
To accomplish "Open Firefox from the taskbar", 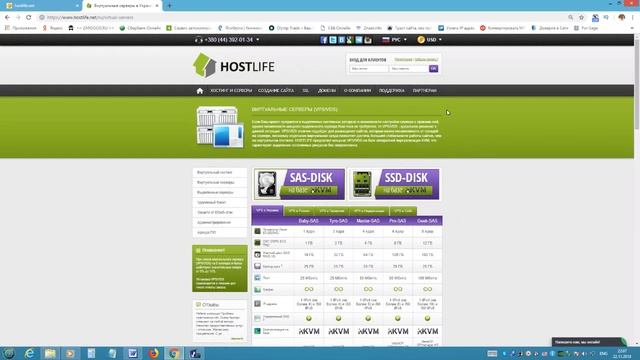I will 153,353.
